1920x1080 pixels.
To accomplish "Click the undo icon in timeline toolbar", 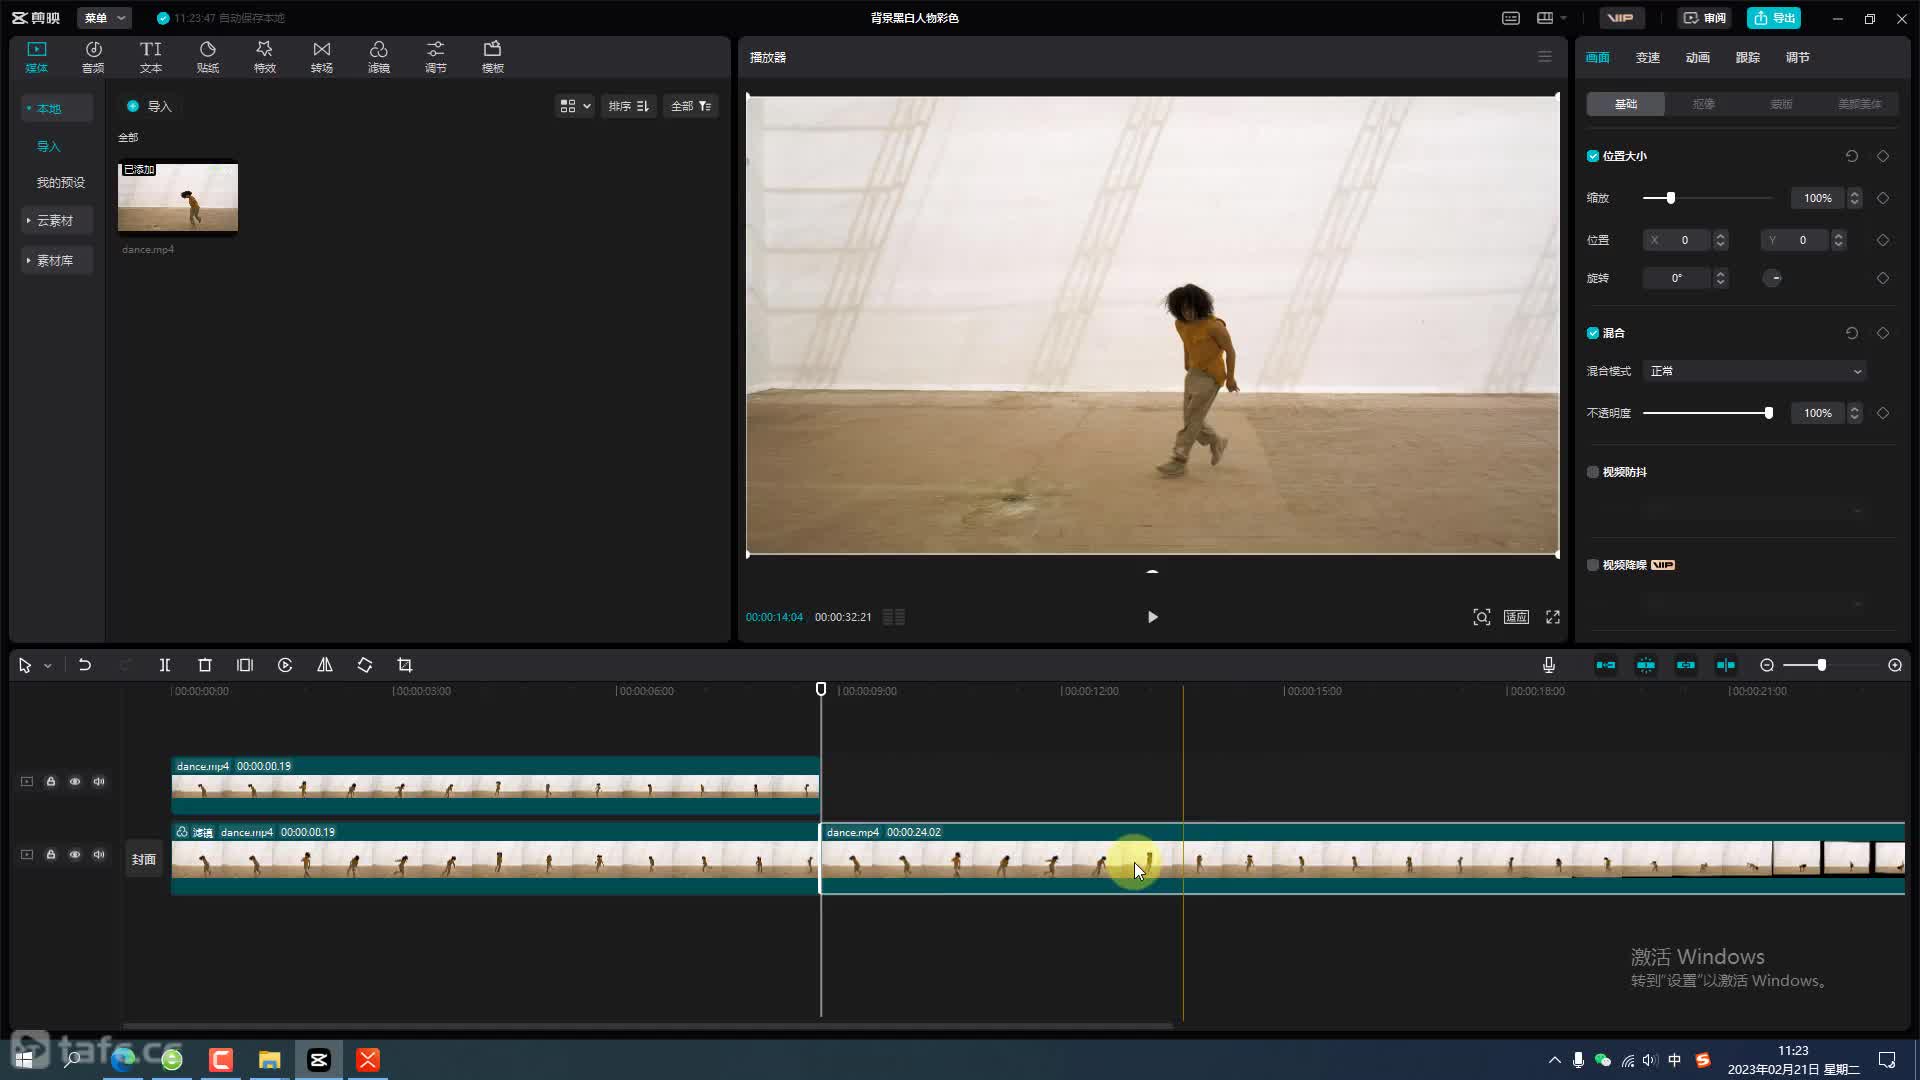I will coord(85,665).
